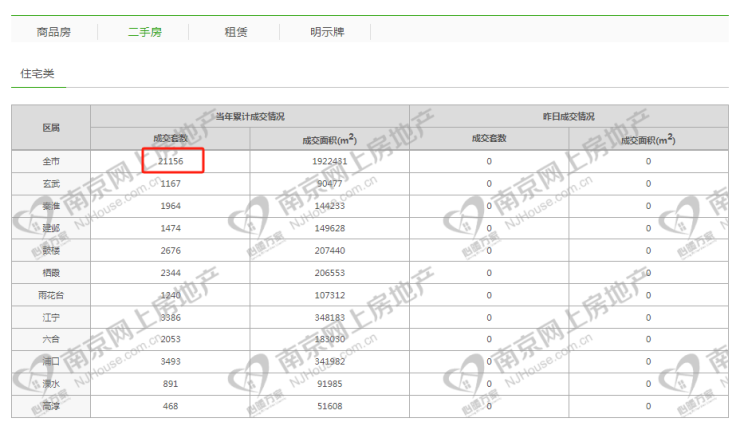The height and width of the screenshot is (430, 740).
Task: Click the value 1240 for 雨花台
Action: [170, 295]
